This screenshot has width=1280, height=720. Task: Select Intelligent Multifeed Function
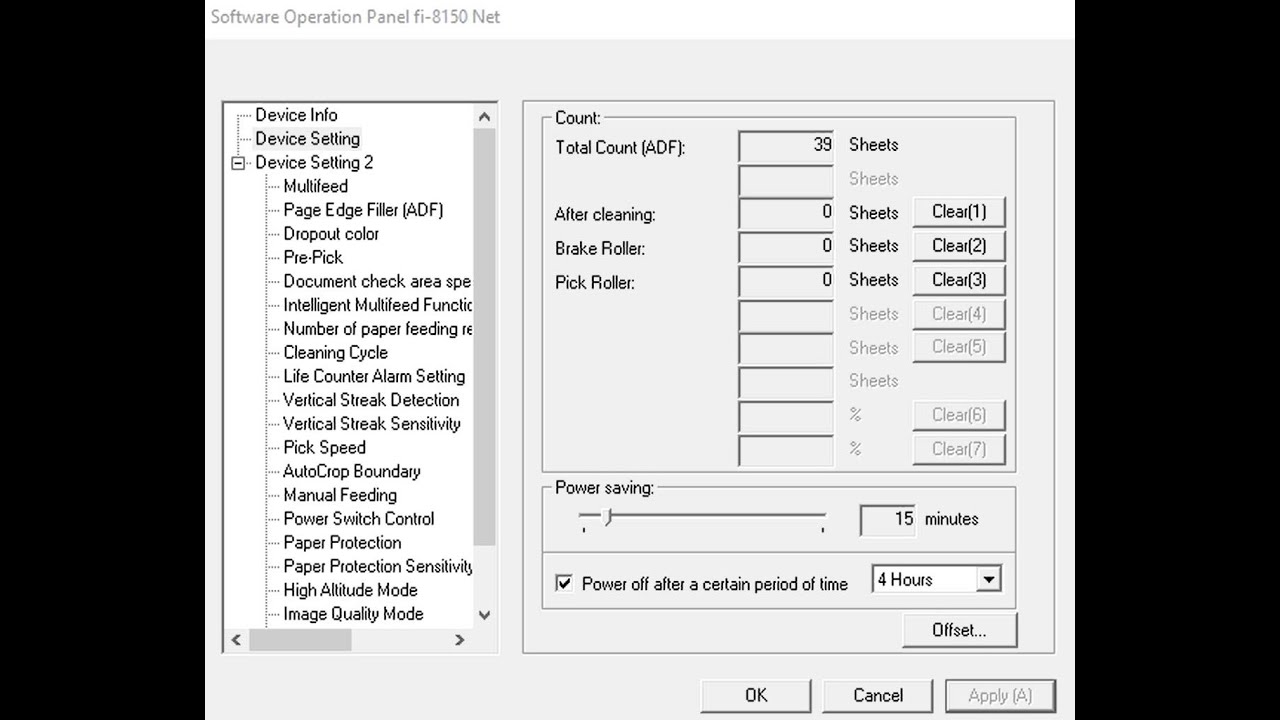pyautogui.click(x=376, y=305)
